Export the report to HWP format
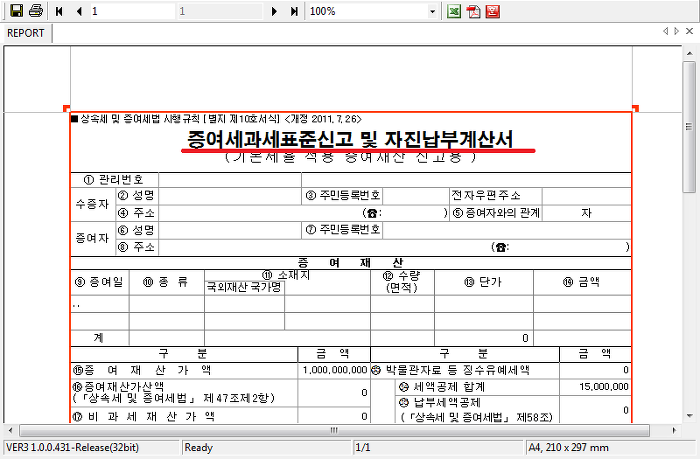Viewport: 700px width, 459px height. (493, 11)
